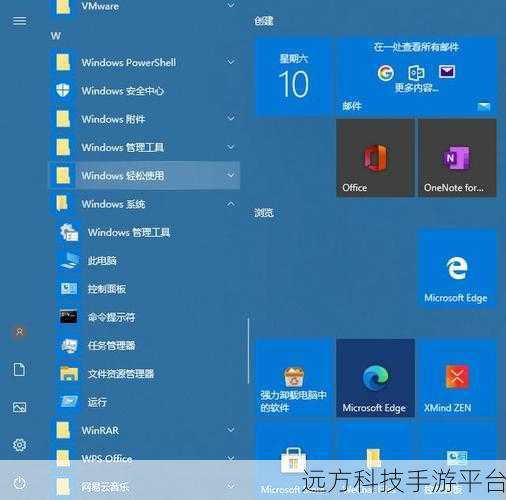Click the 运行 icon
This screenshot has width=506, height=500.
(69, 402)
